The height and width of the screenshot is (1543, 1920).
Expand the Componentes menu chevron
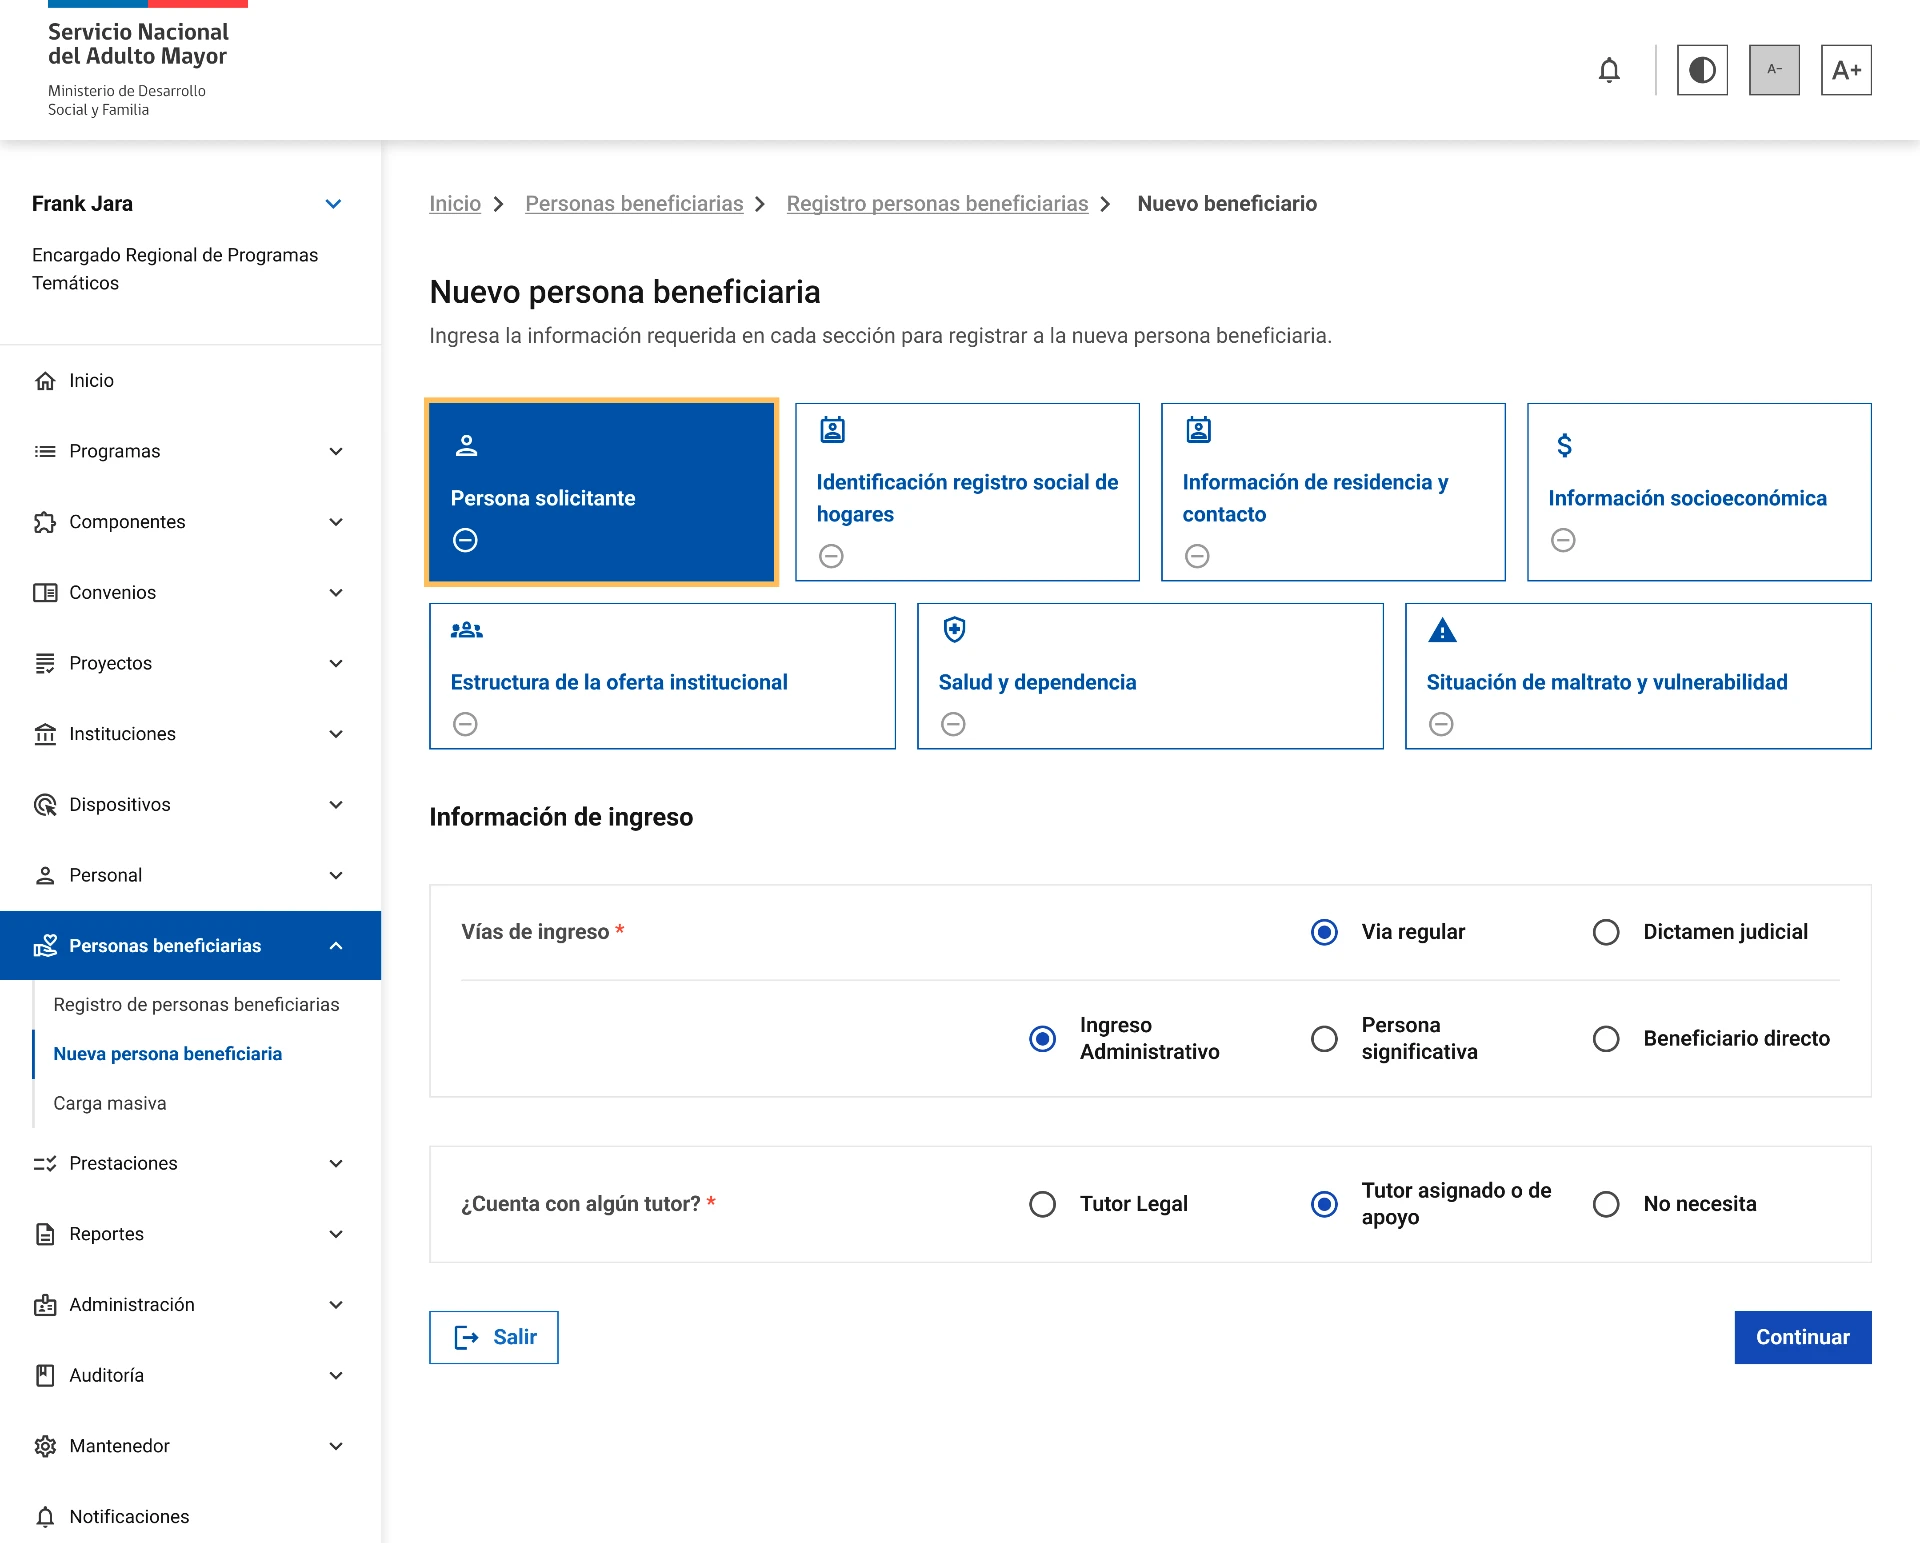(x=336, y=522)
